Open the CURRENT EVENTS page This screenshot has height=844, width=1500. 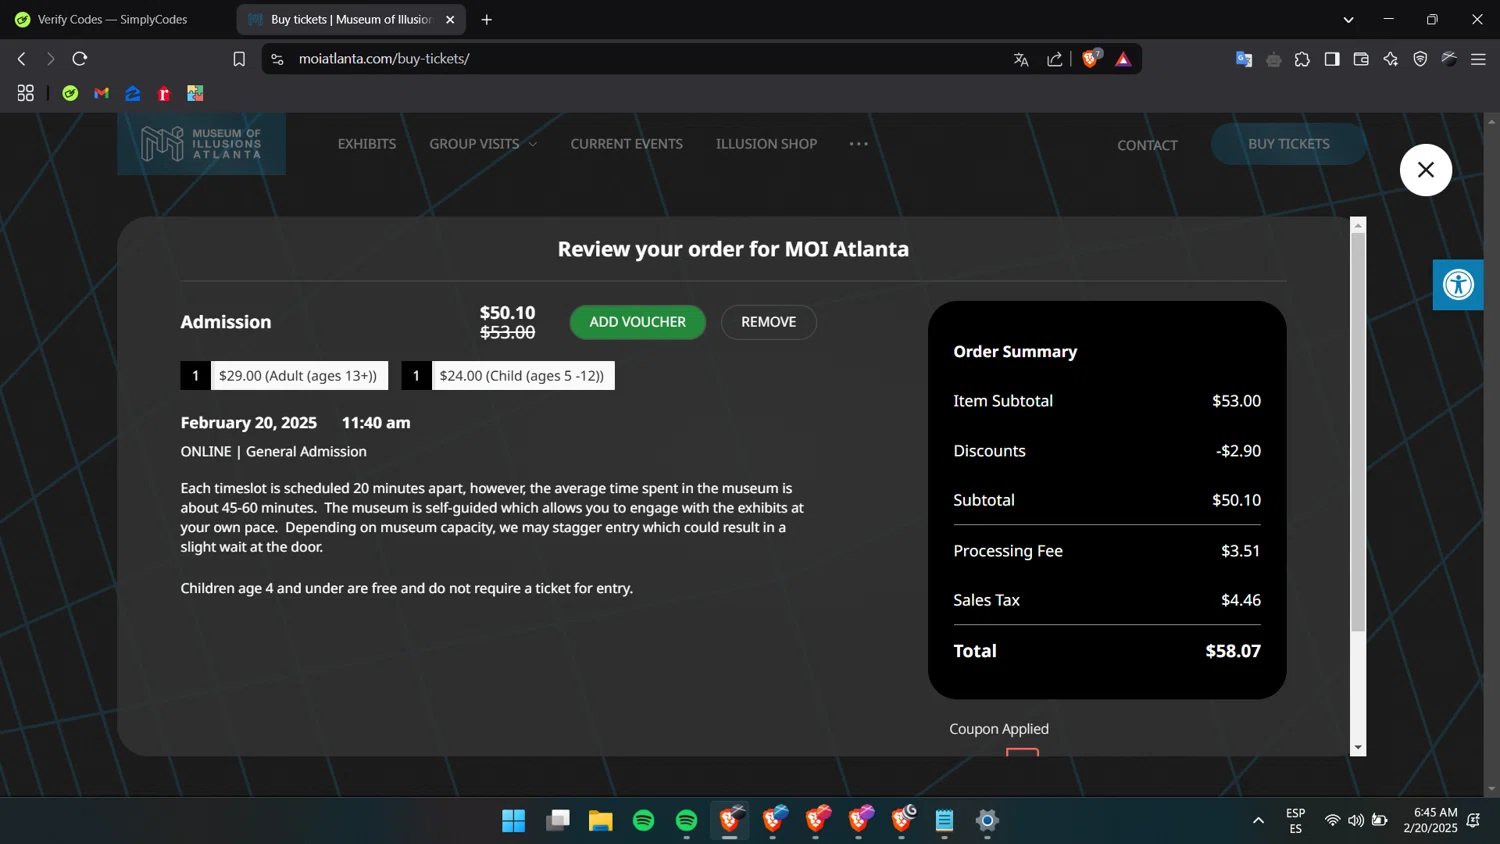click(626, 144)
